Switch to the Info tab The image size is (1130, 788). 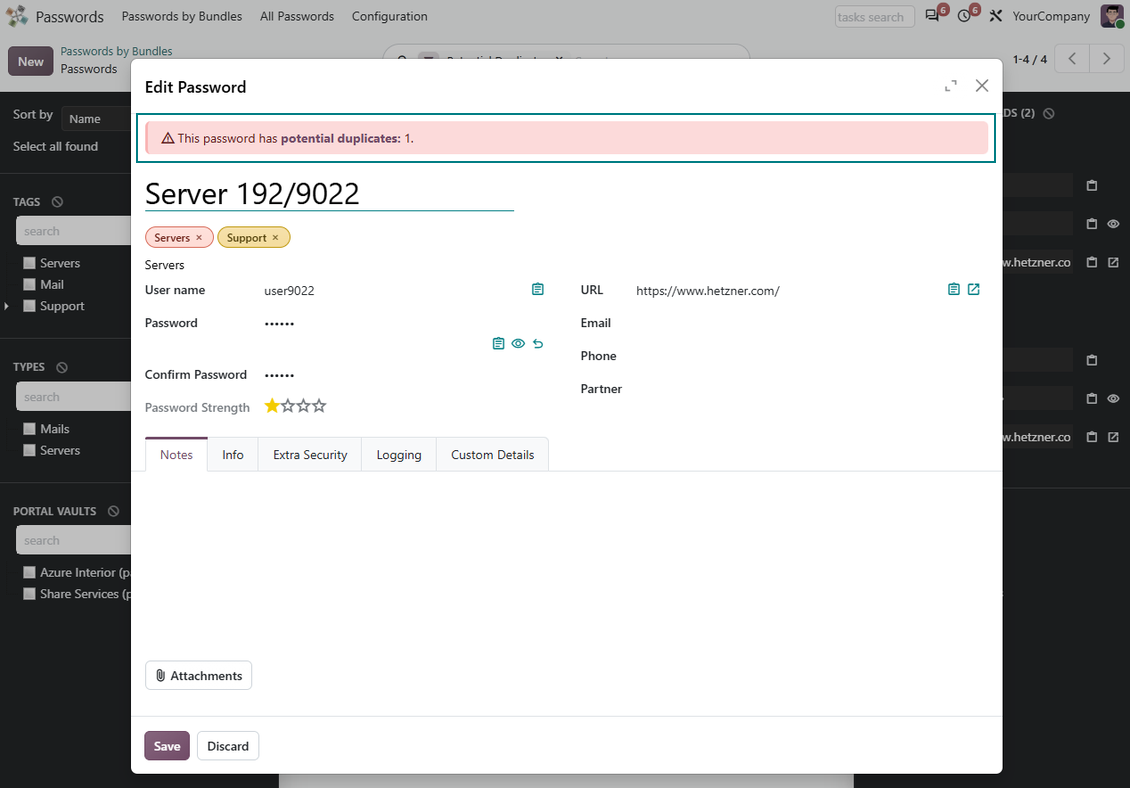coord(233,455)
